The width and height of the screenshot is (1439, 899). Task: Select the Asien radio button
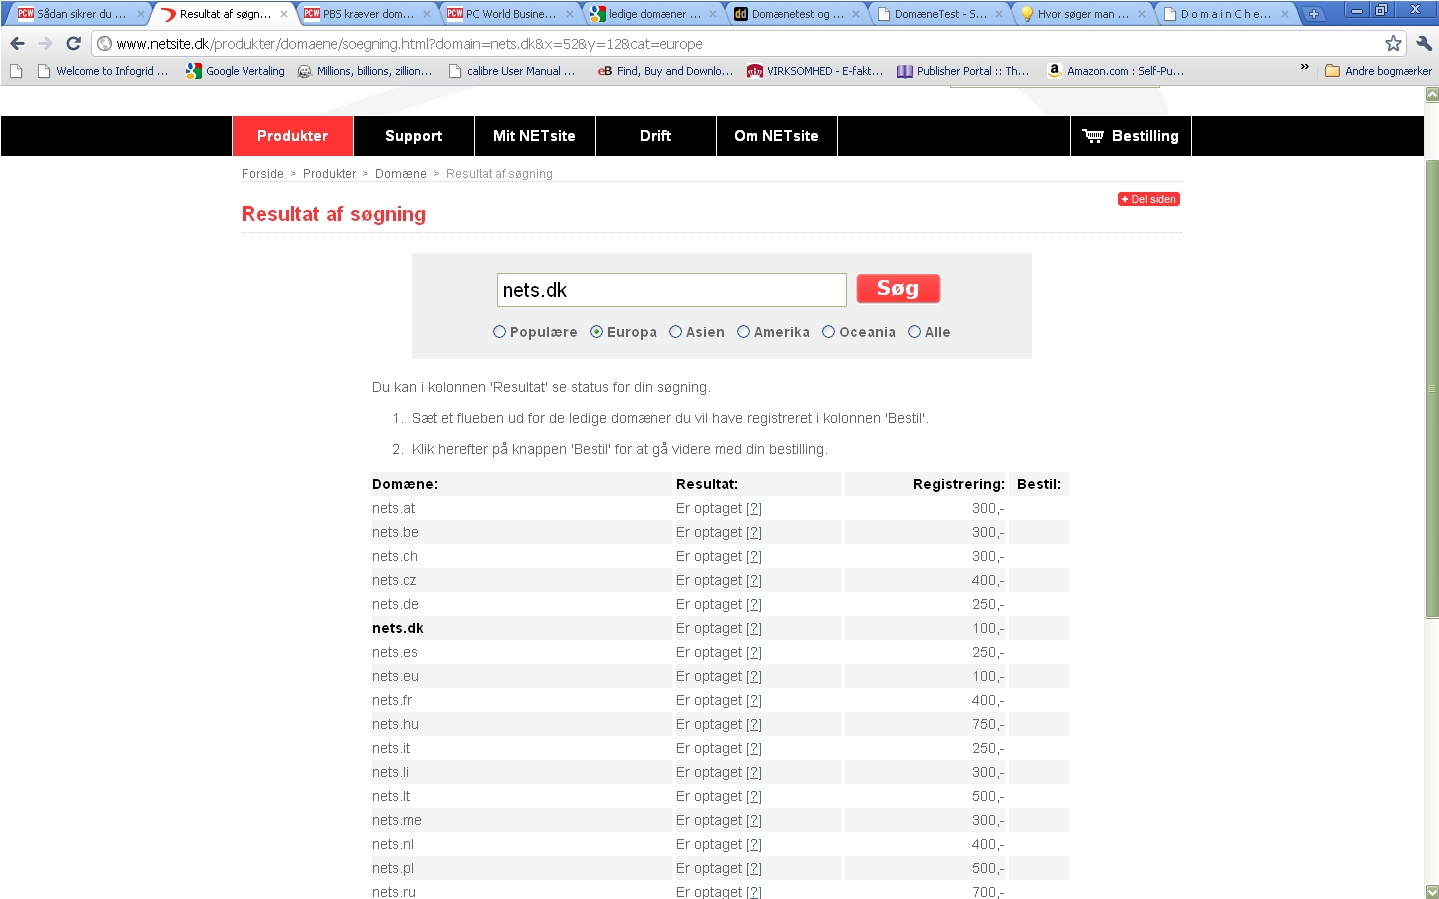675,332
